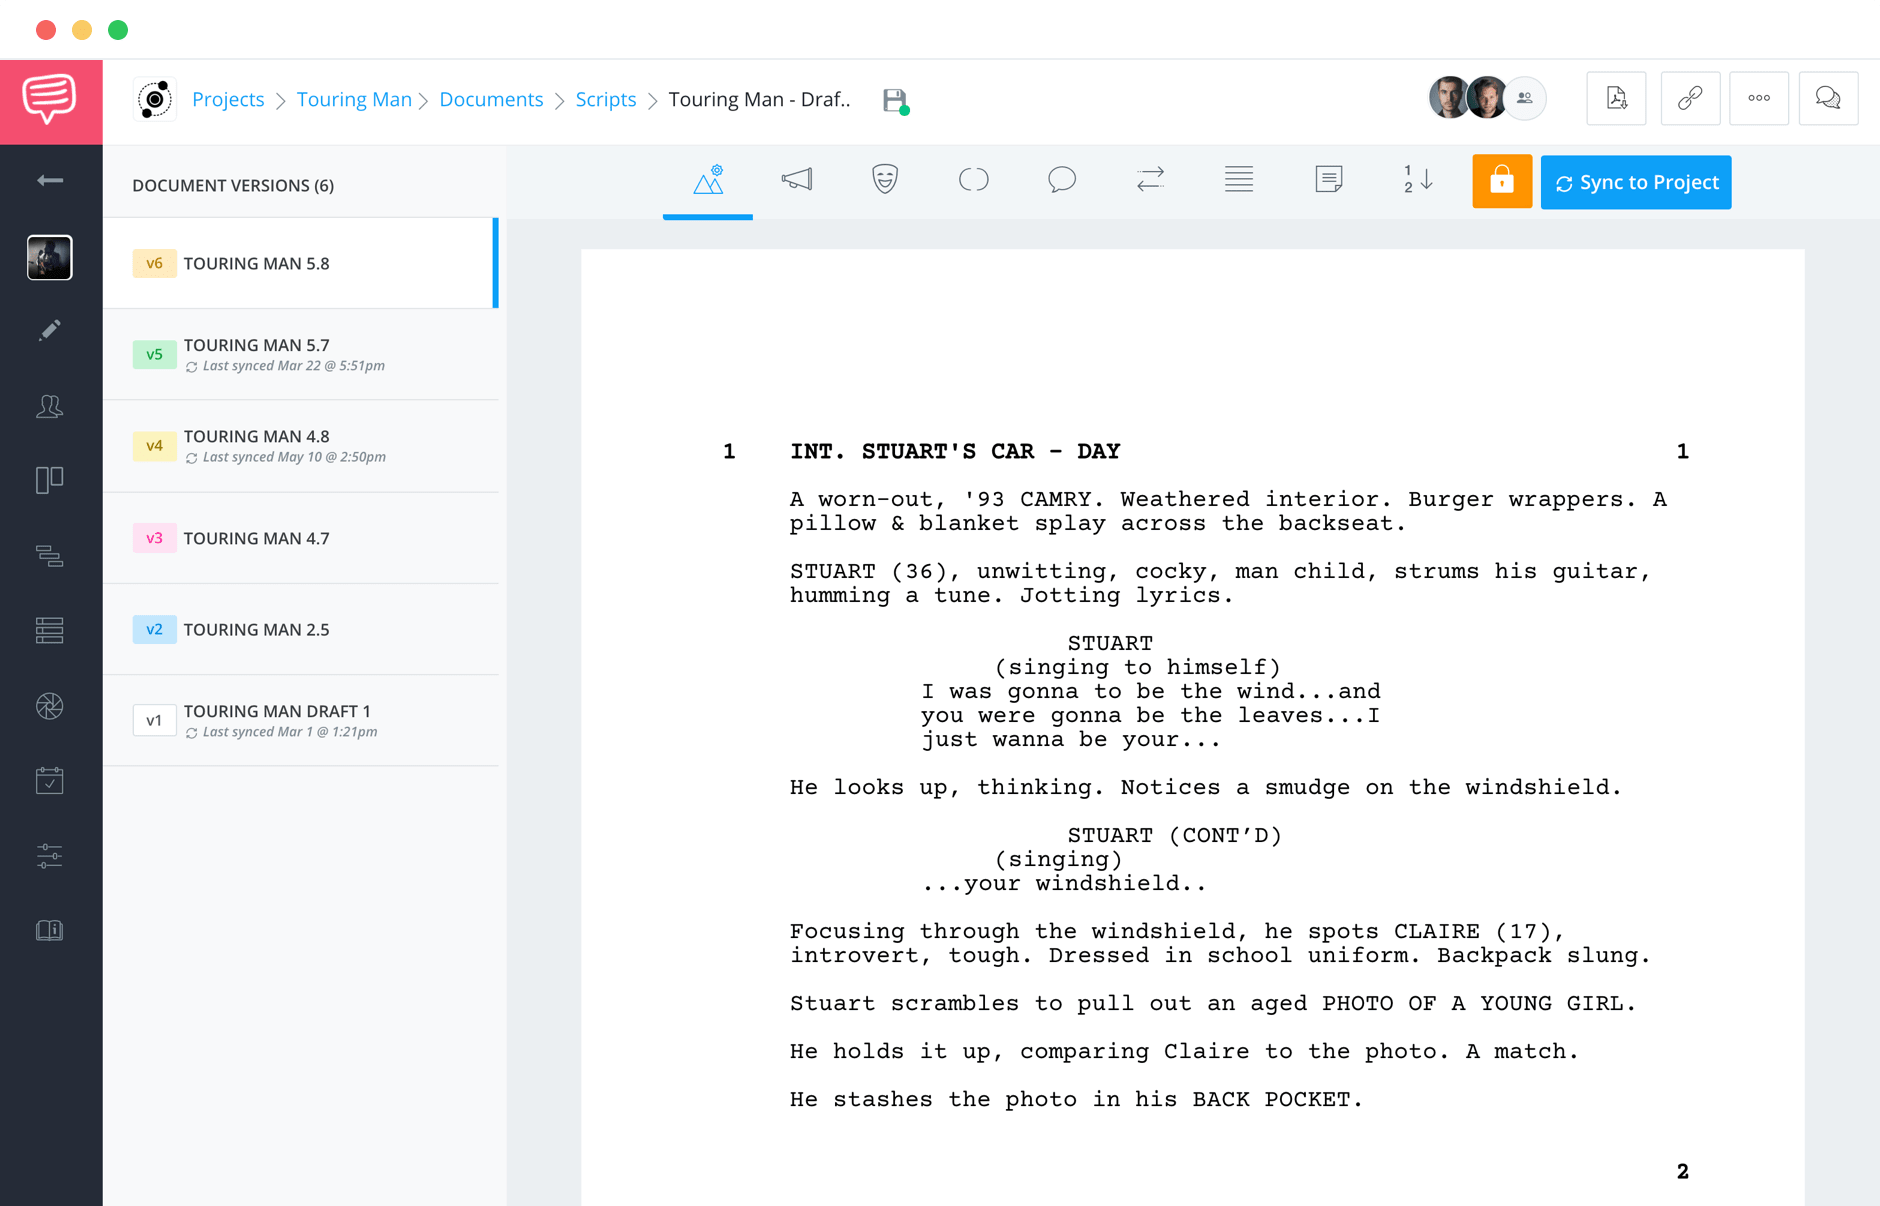Select the dialogue speech bubble tool
This screenshot has width=1880, height=1206.
point(1062,180)
